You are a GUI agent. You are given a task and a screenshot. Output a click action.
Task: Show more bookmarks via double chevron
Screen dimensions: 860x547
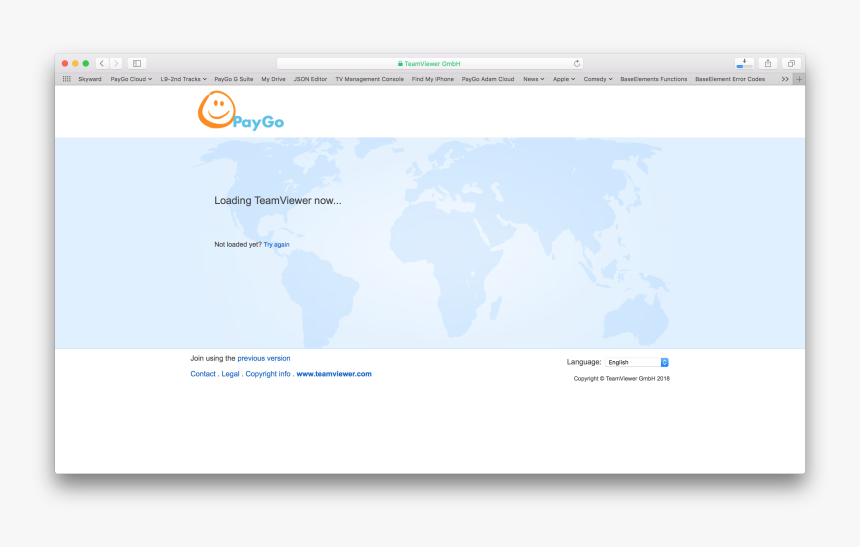coord(785,79)
